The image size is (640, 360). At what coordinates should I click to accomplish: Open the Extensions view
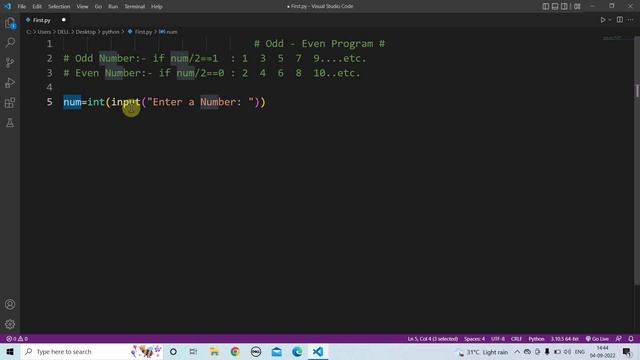(x=10, y=102)
